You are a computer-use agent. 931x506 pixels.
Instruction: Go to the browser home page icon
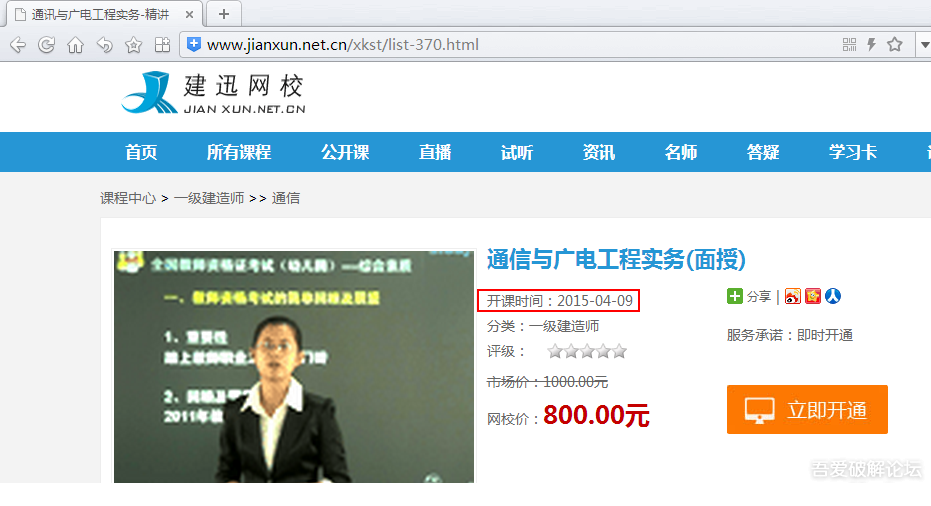point(75,45)
